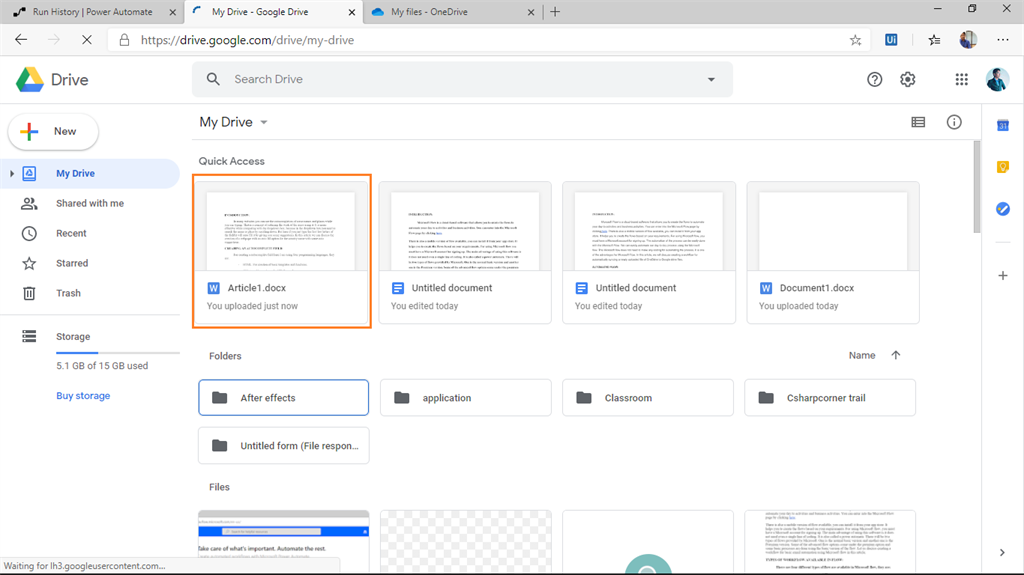Open the browser Settings and more menu
The height and width of the screenshot is (575, 1024).
(1003, 40)
